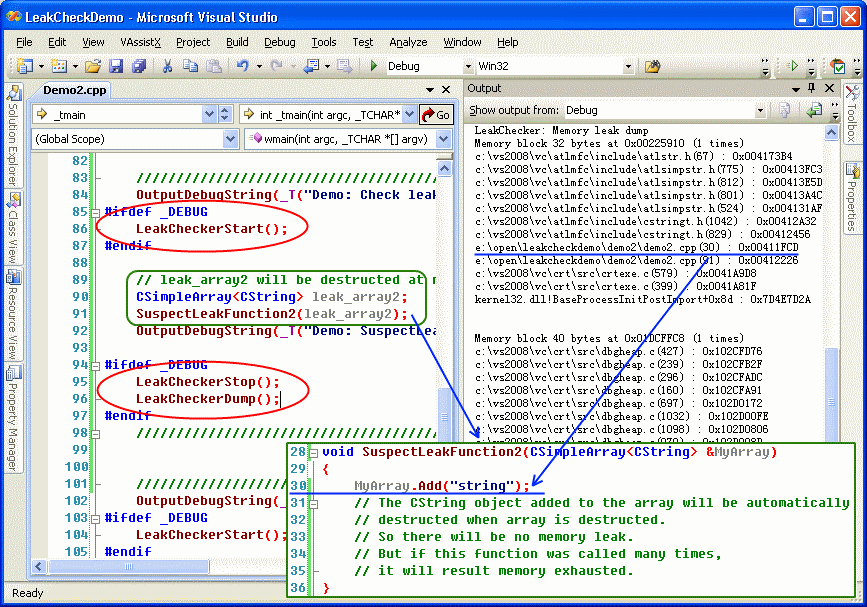Click the Visual Assist Go button

point(436,114)
